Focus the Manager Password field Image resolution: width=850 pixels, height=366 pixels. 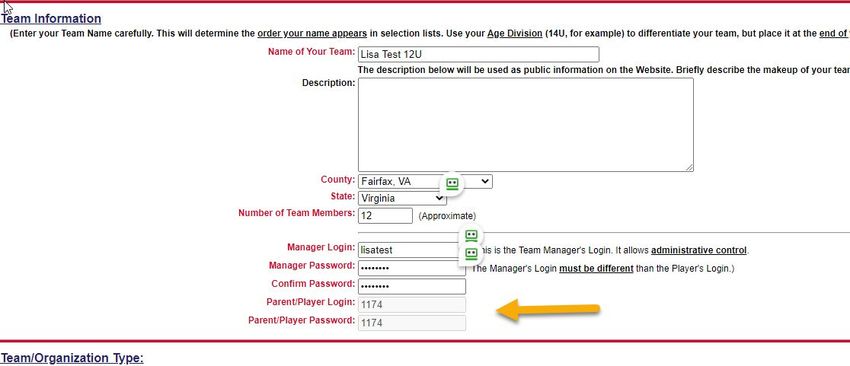pos(411,268)
